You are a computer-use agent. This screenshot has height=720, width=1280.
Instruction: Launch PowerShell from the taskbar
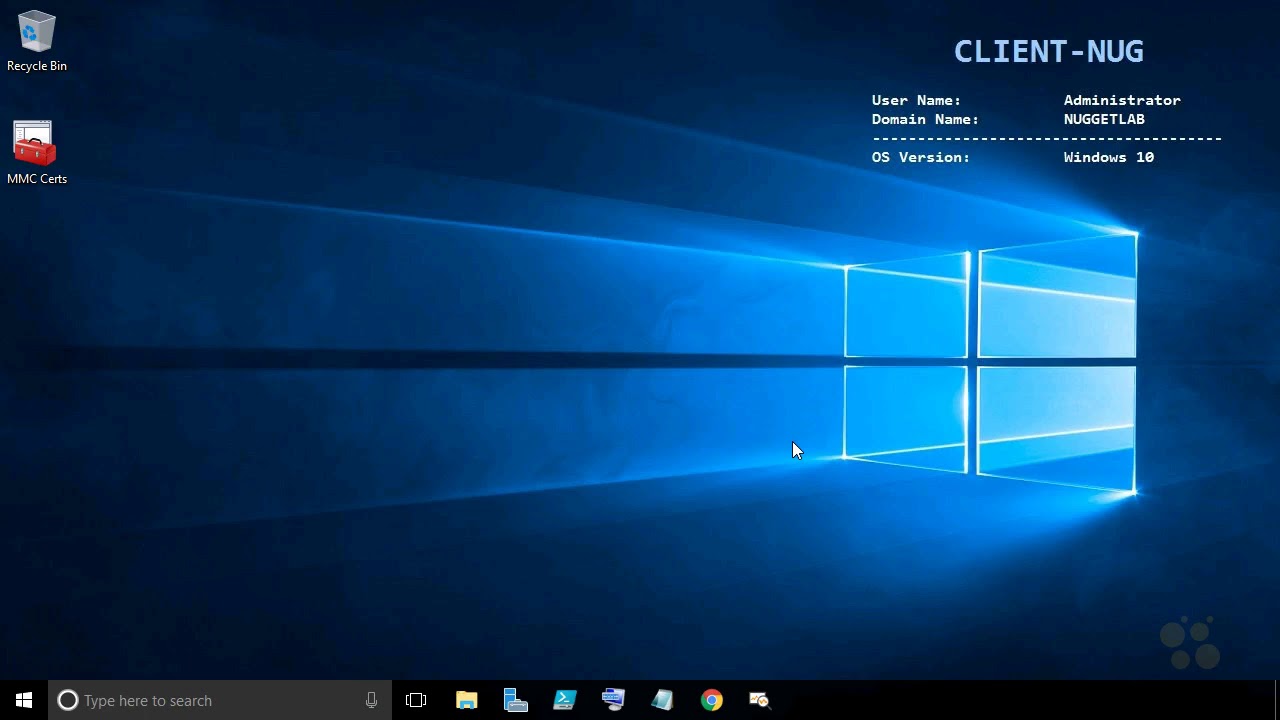565,700
